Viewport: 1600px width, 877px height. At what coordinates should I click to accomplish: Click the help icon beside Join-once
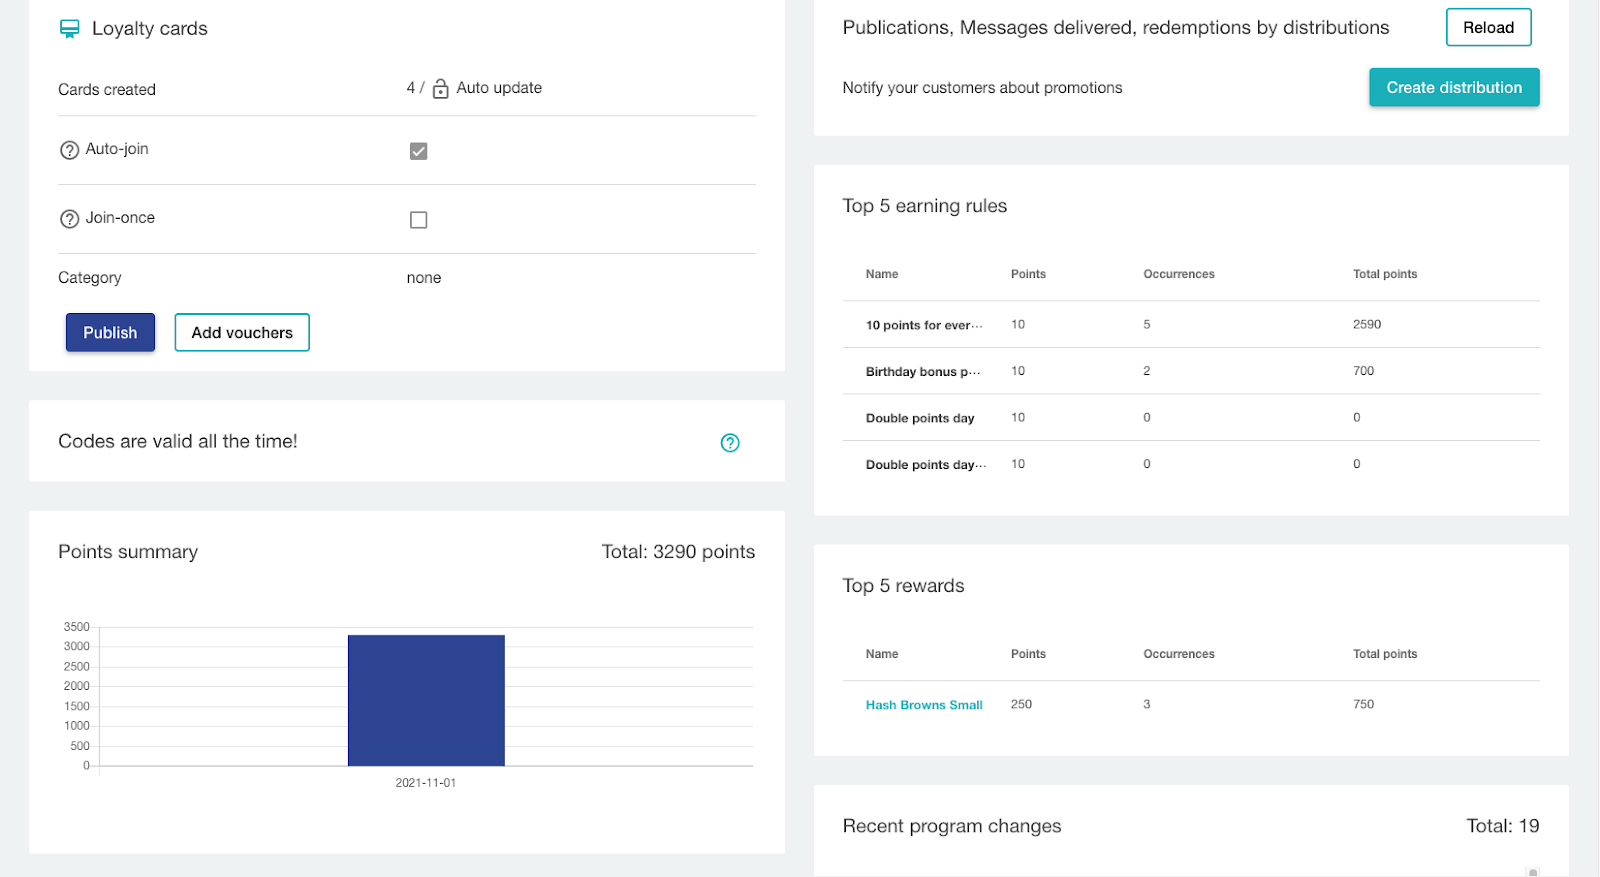tap(69, 219)
